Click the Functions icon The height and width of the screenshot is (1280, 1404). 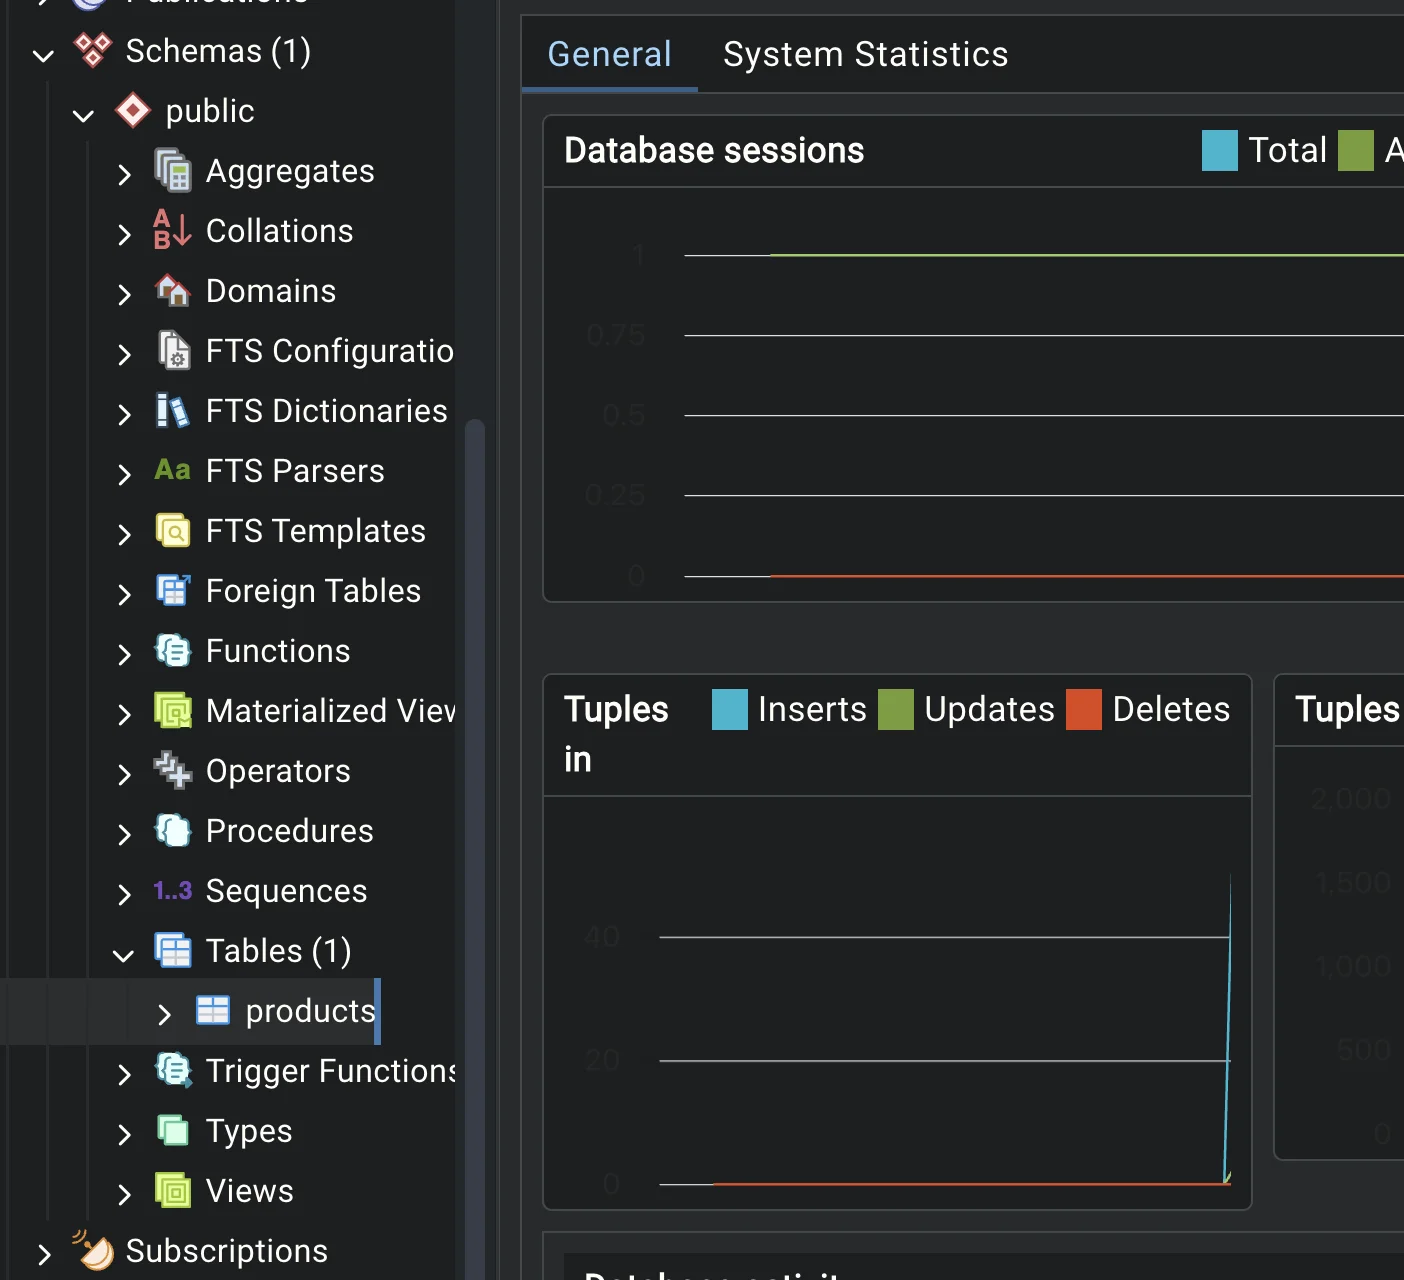(173, 650)
